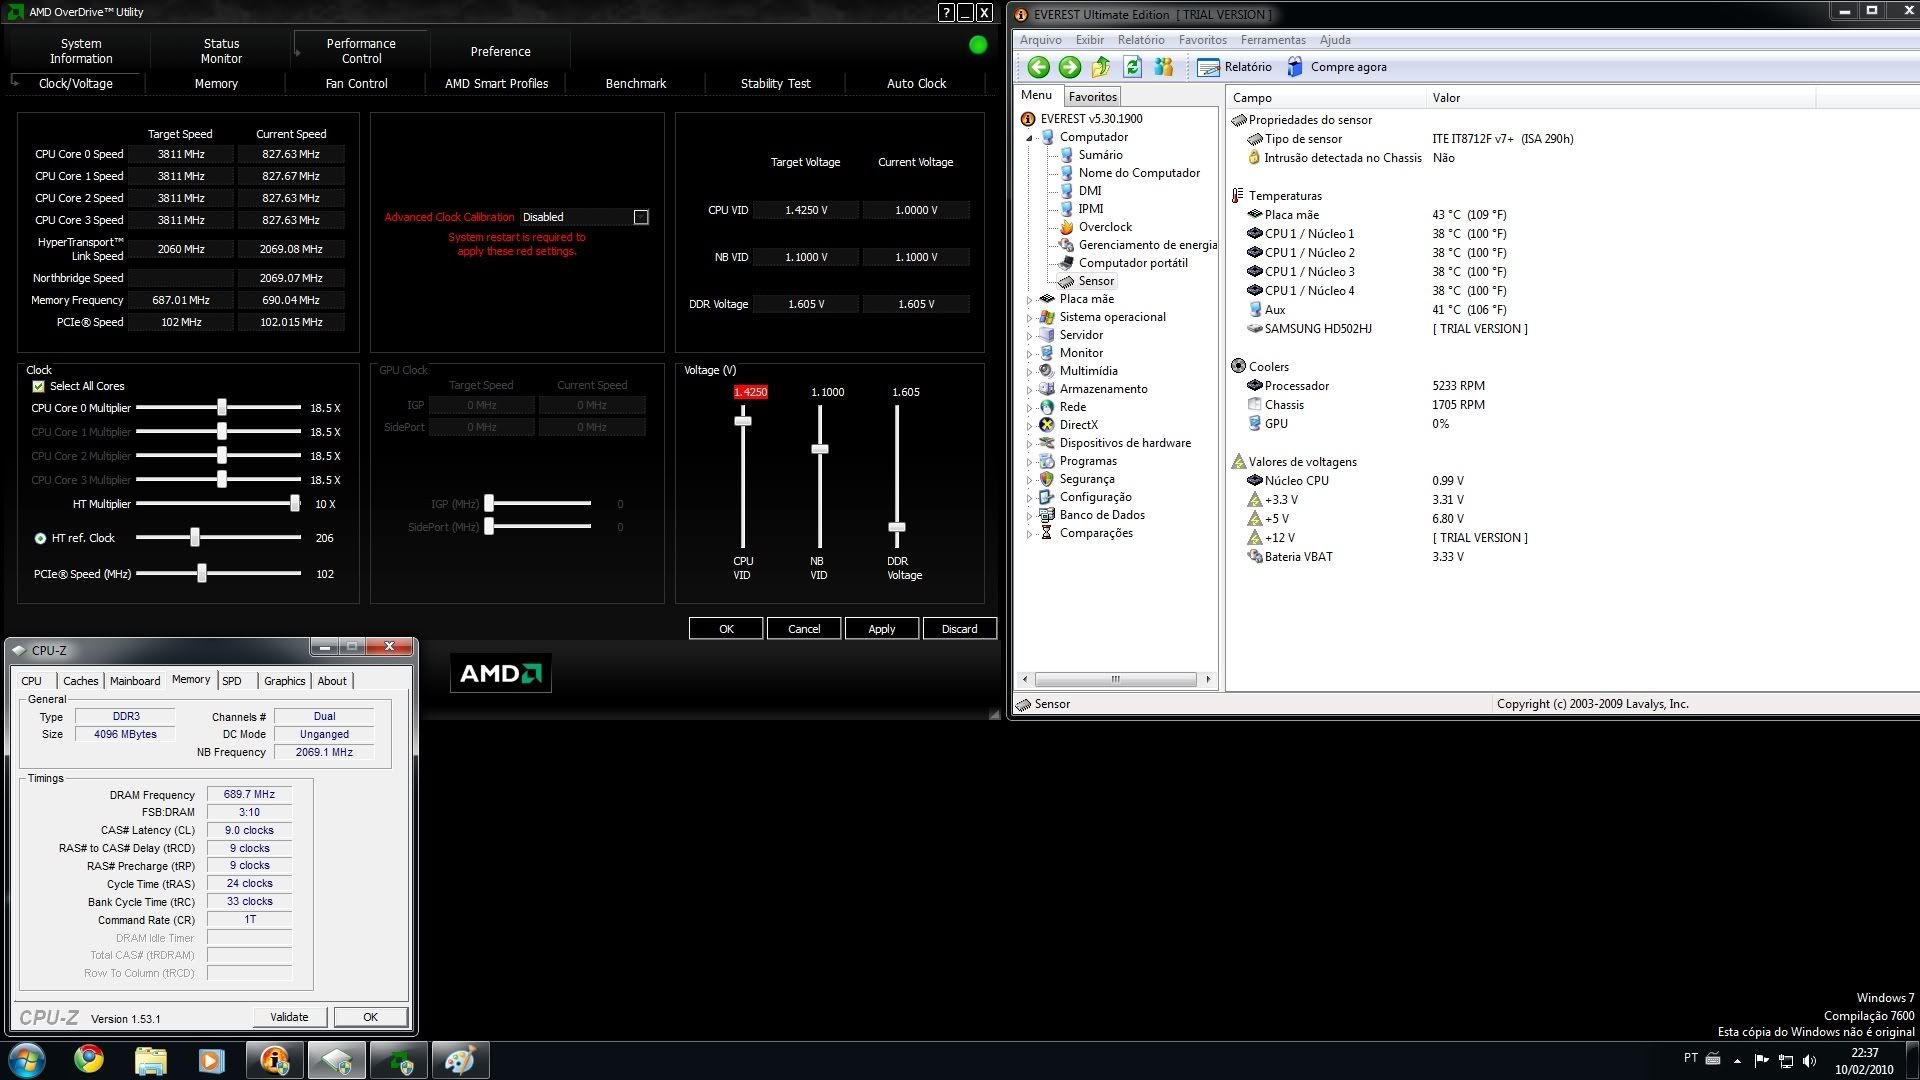The height and width of the screenshot is (1080, 1920).
Task: Open the Ferramentas menu in Everest
Action: coord(1272,40)
